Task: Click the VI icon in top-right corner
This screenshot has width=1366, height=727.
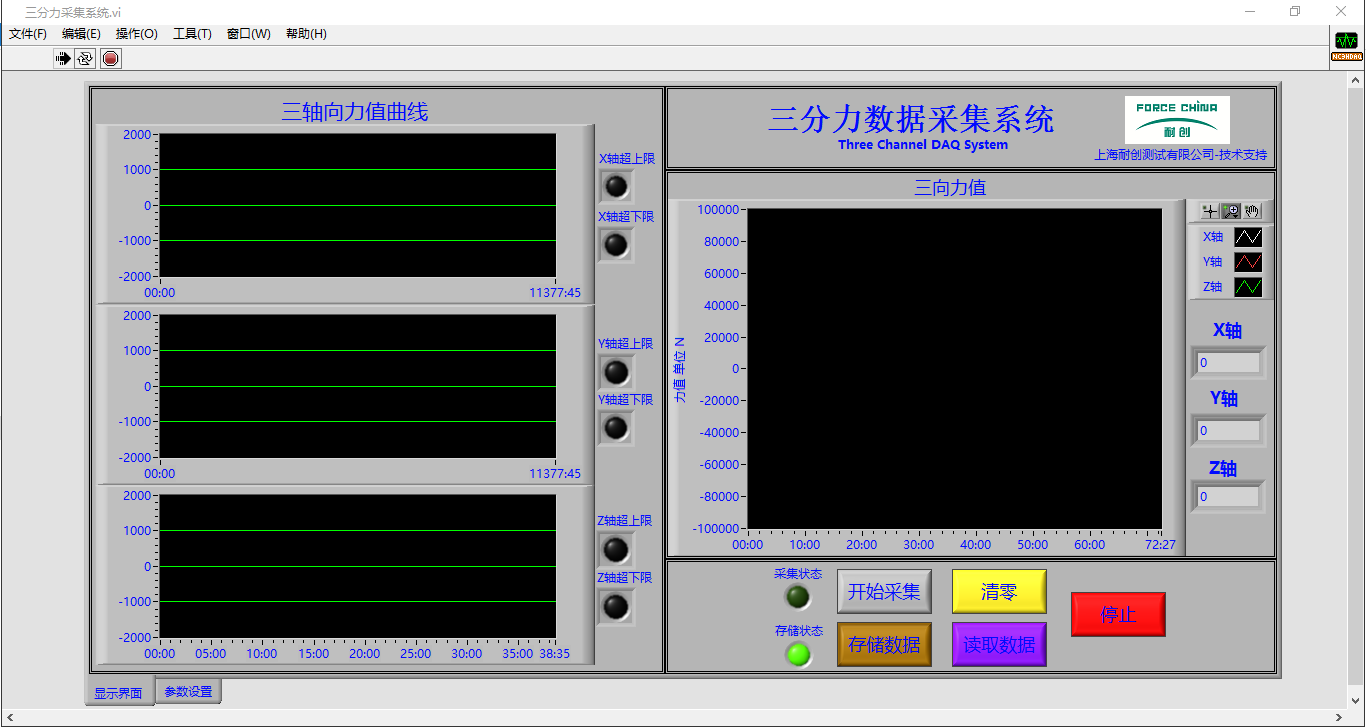Action: click(x=1346, y=46)
